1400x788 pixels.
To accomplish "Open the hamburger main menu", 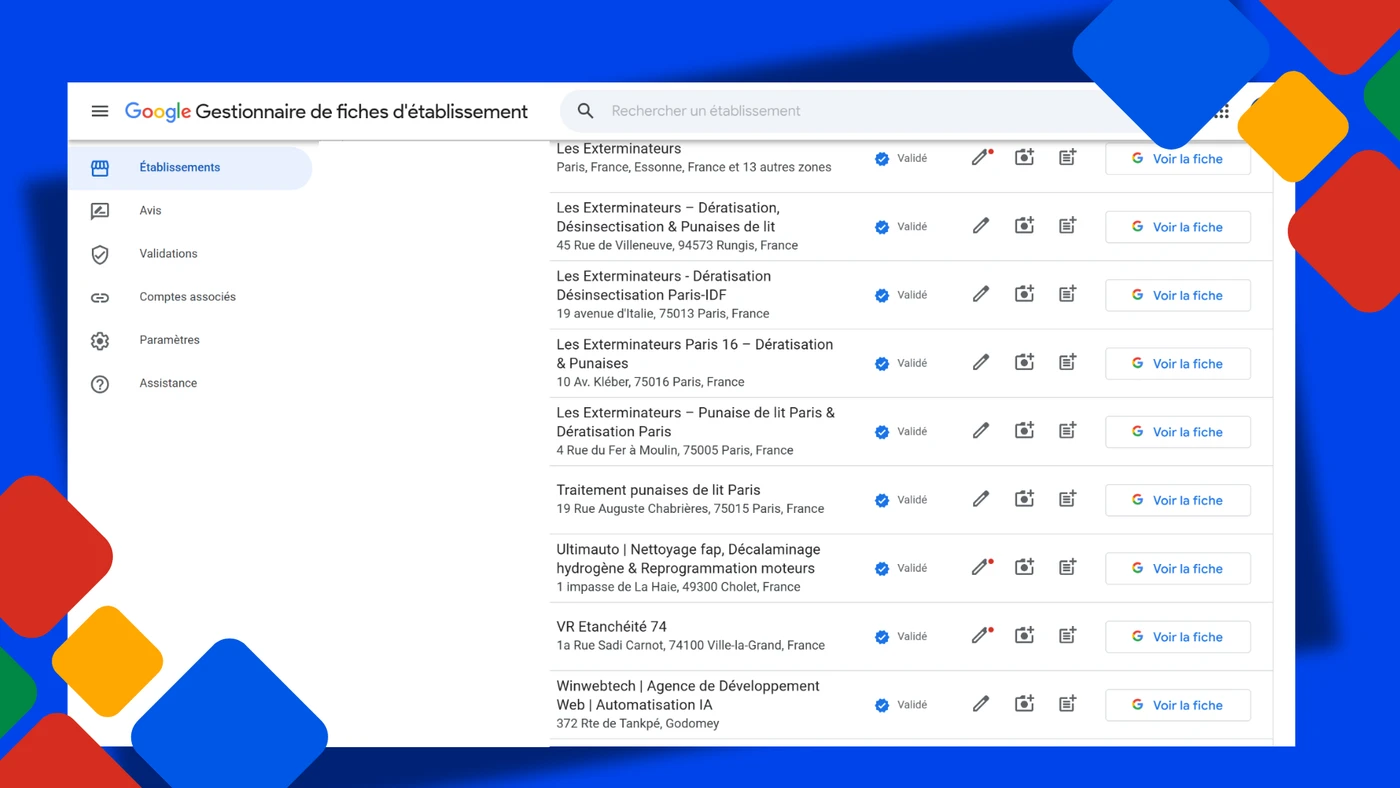I will click(100, 111).
